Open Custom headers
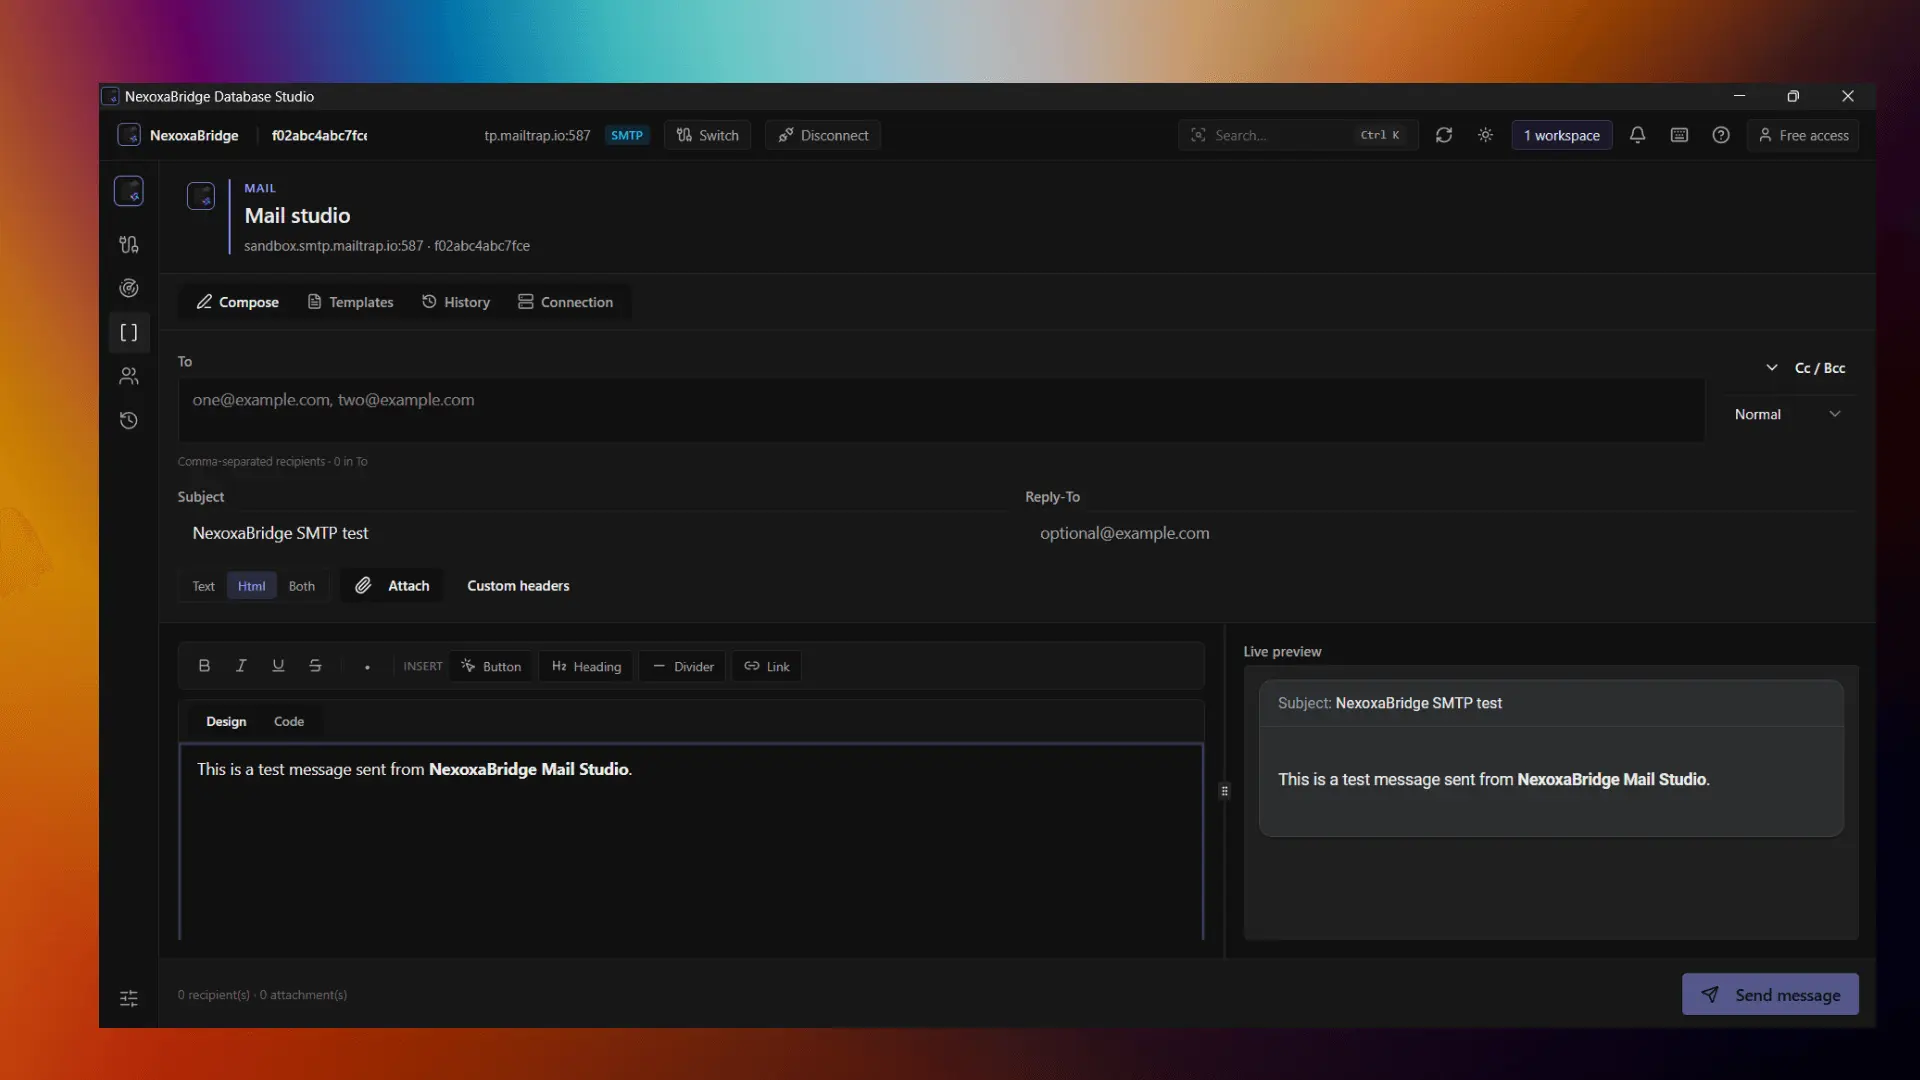The width and height of the screenshot is (1920, 1080). [x=518, y=586]
